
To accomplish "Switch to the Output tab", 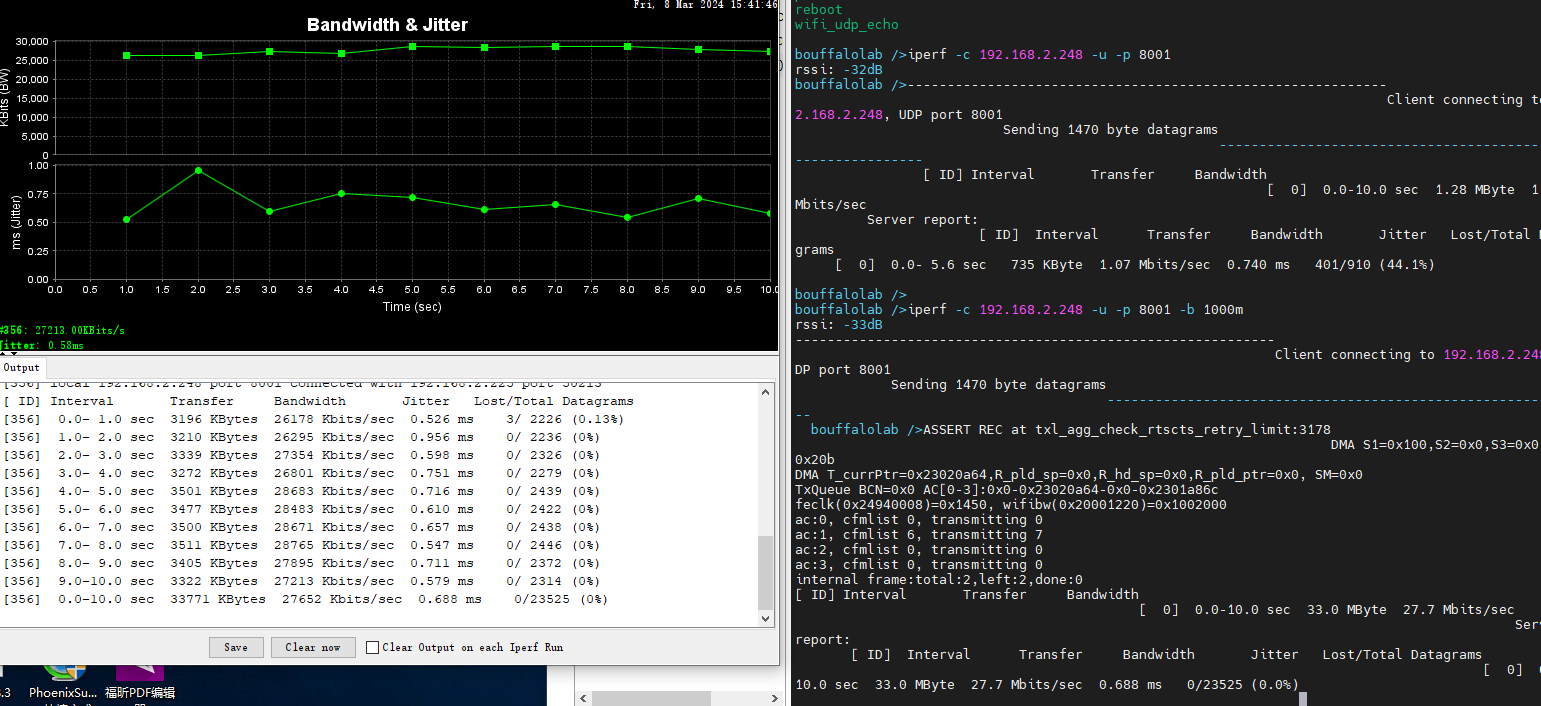I will click(21, 368).
